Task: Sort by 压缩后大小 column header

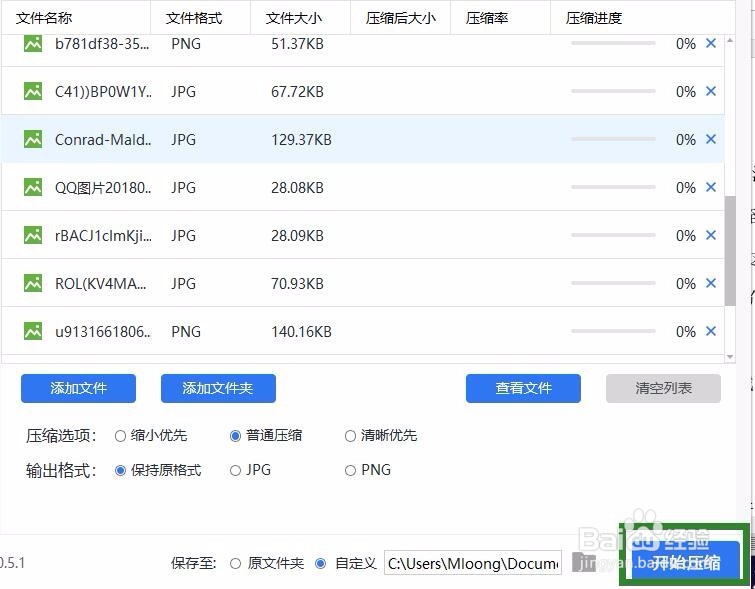Action: 401,18
